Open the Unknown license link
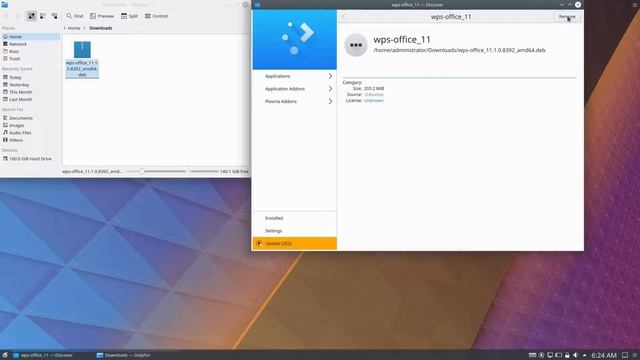The image size is (640, 360). (373, 100)
